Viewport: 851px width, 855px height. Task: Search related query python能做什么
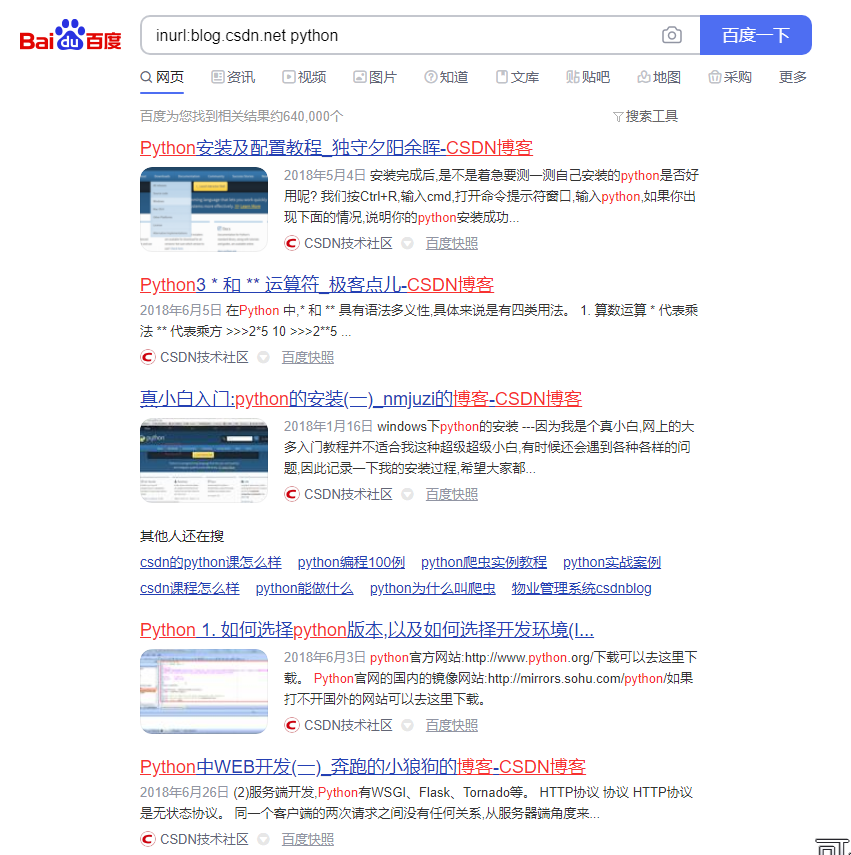[x=304, y=588]
